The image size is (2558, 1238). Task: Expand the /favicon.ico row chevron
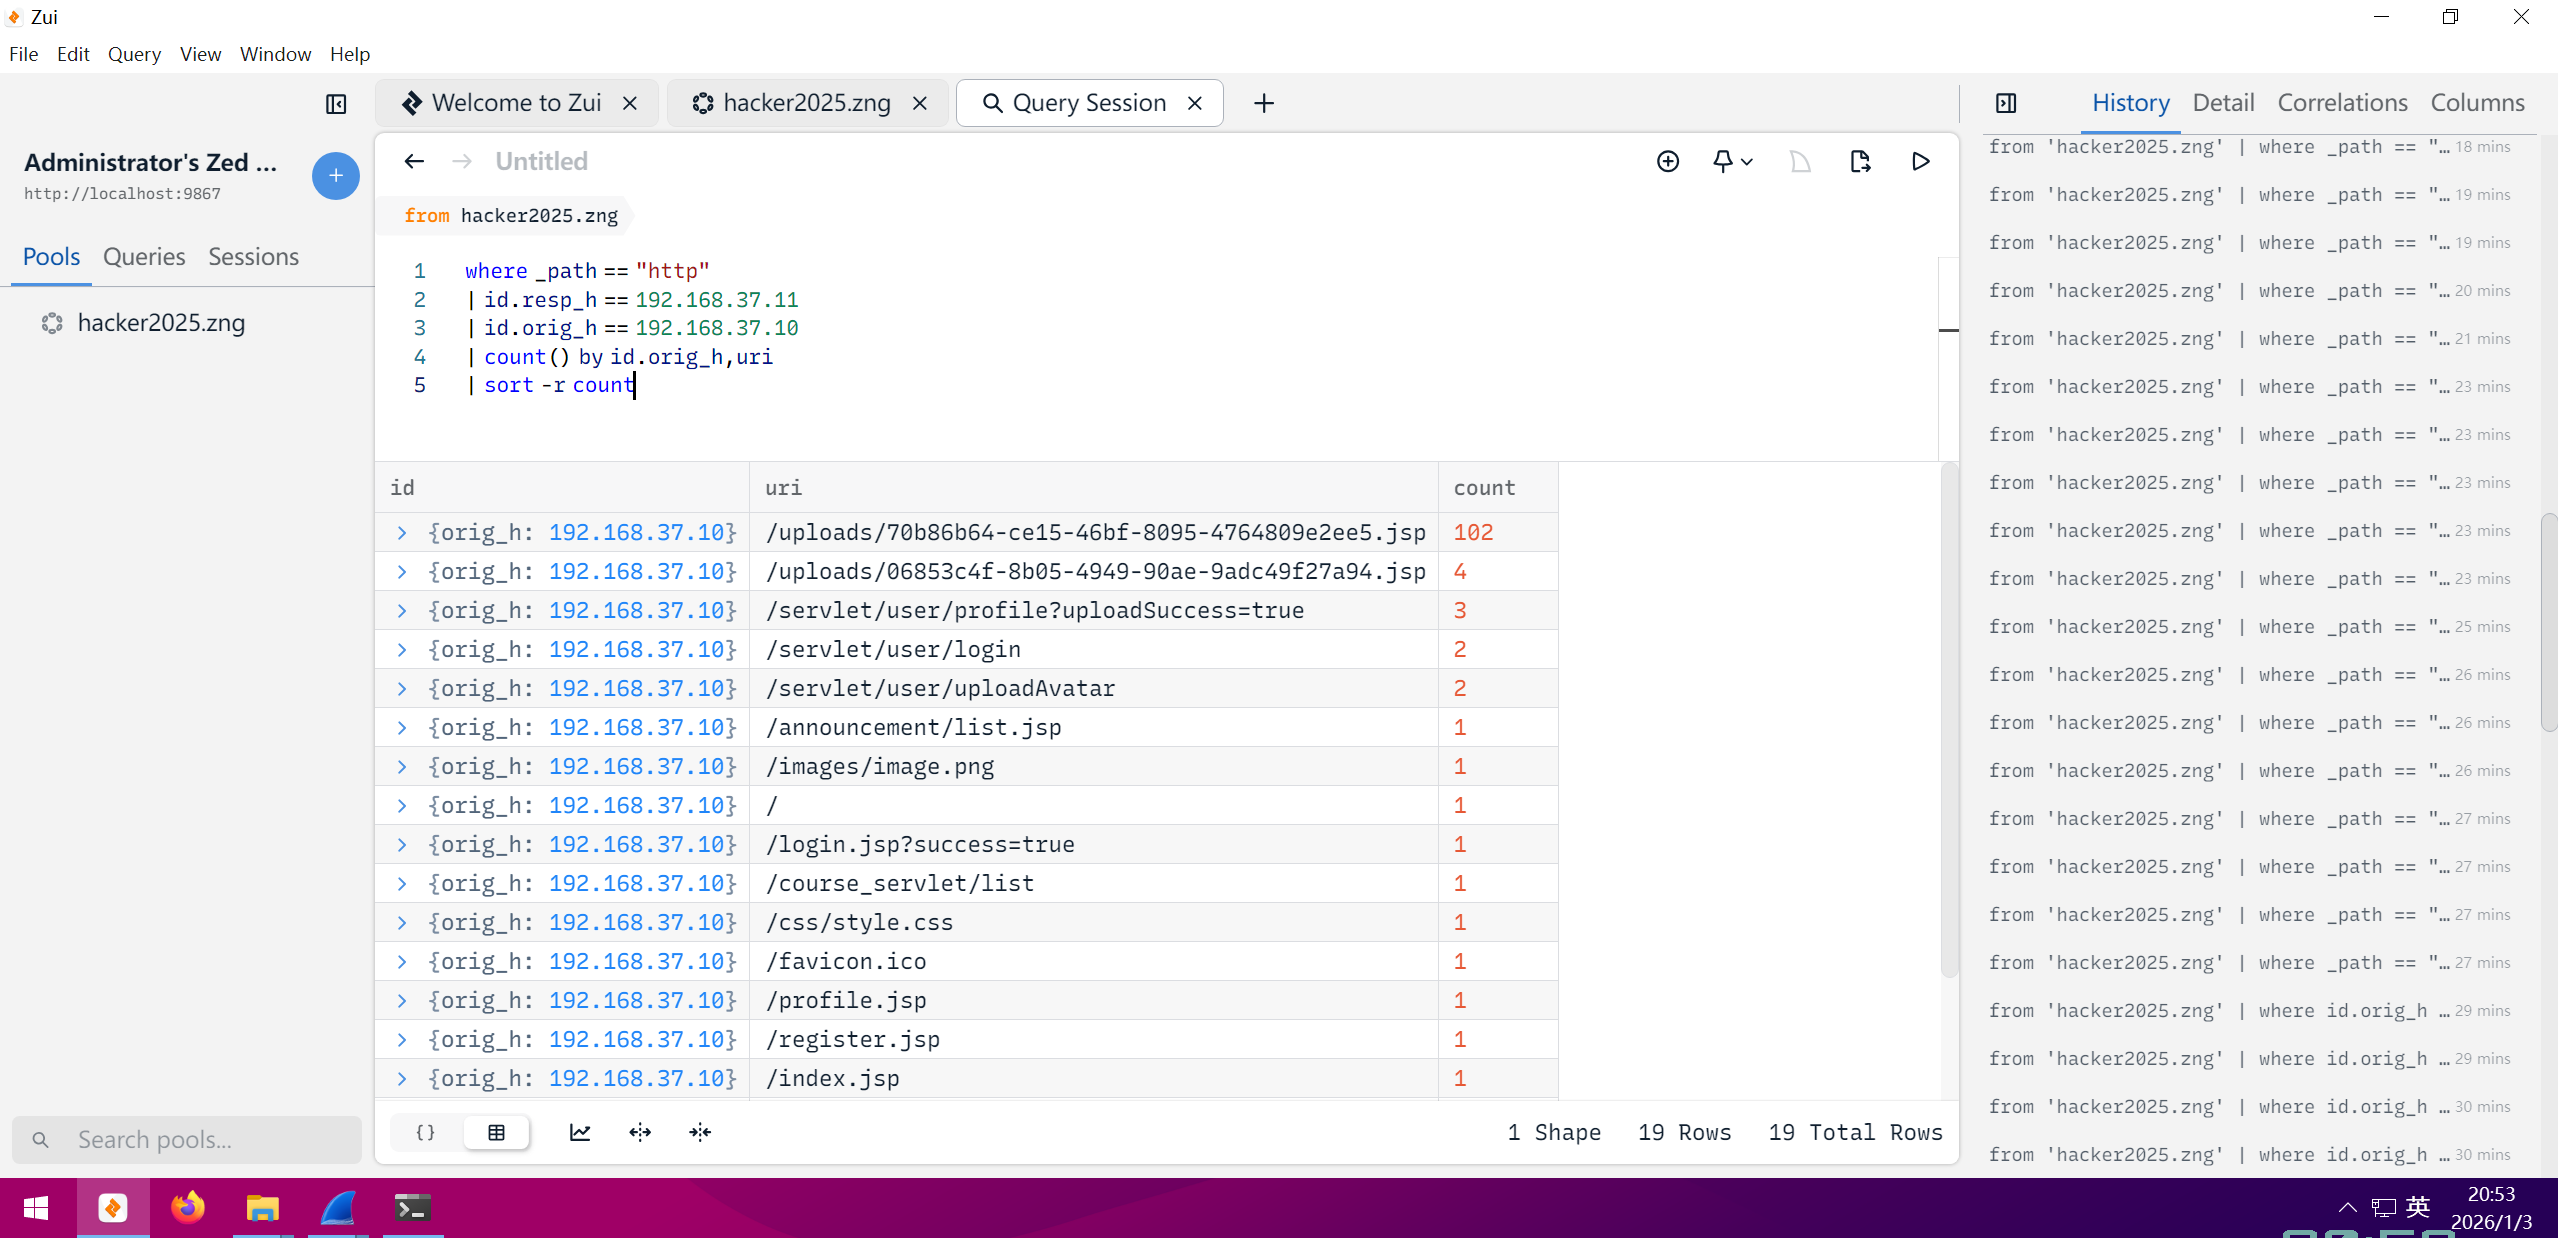(x=402, y=962)
